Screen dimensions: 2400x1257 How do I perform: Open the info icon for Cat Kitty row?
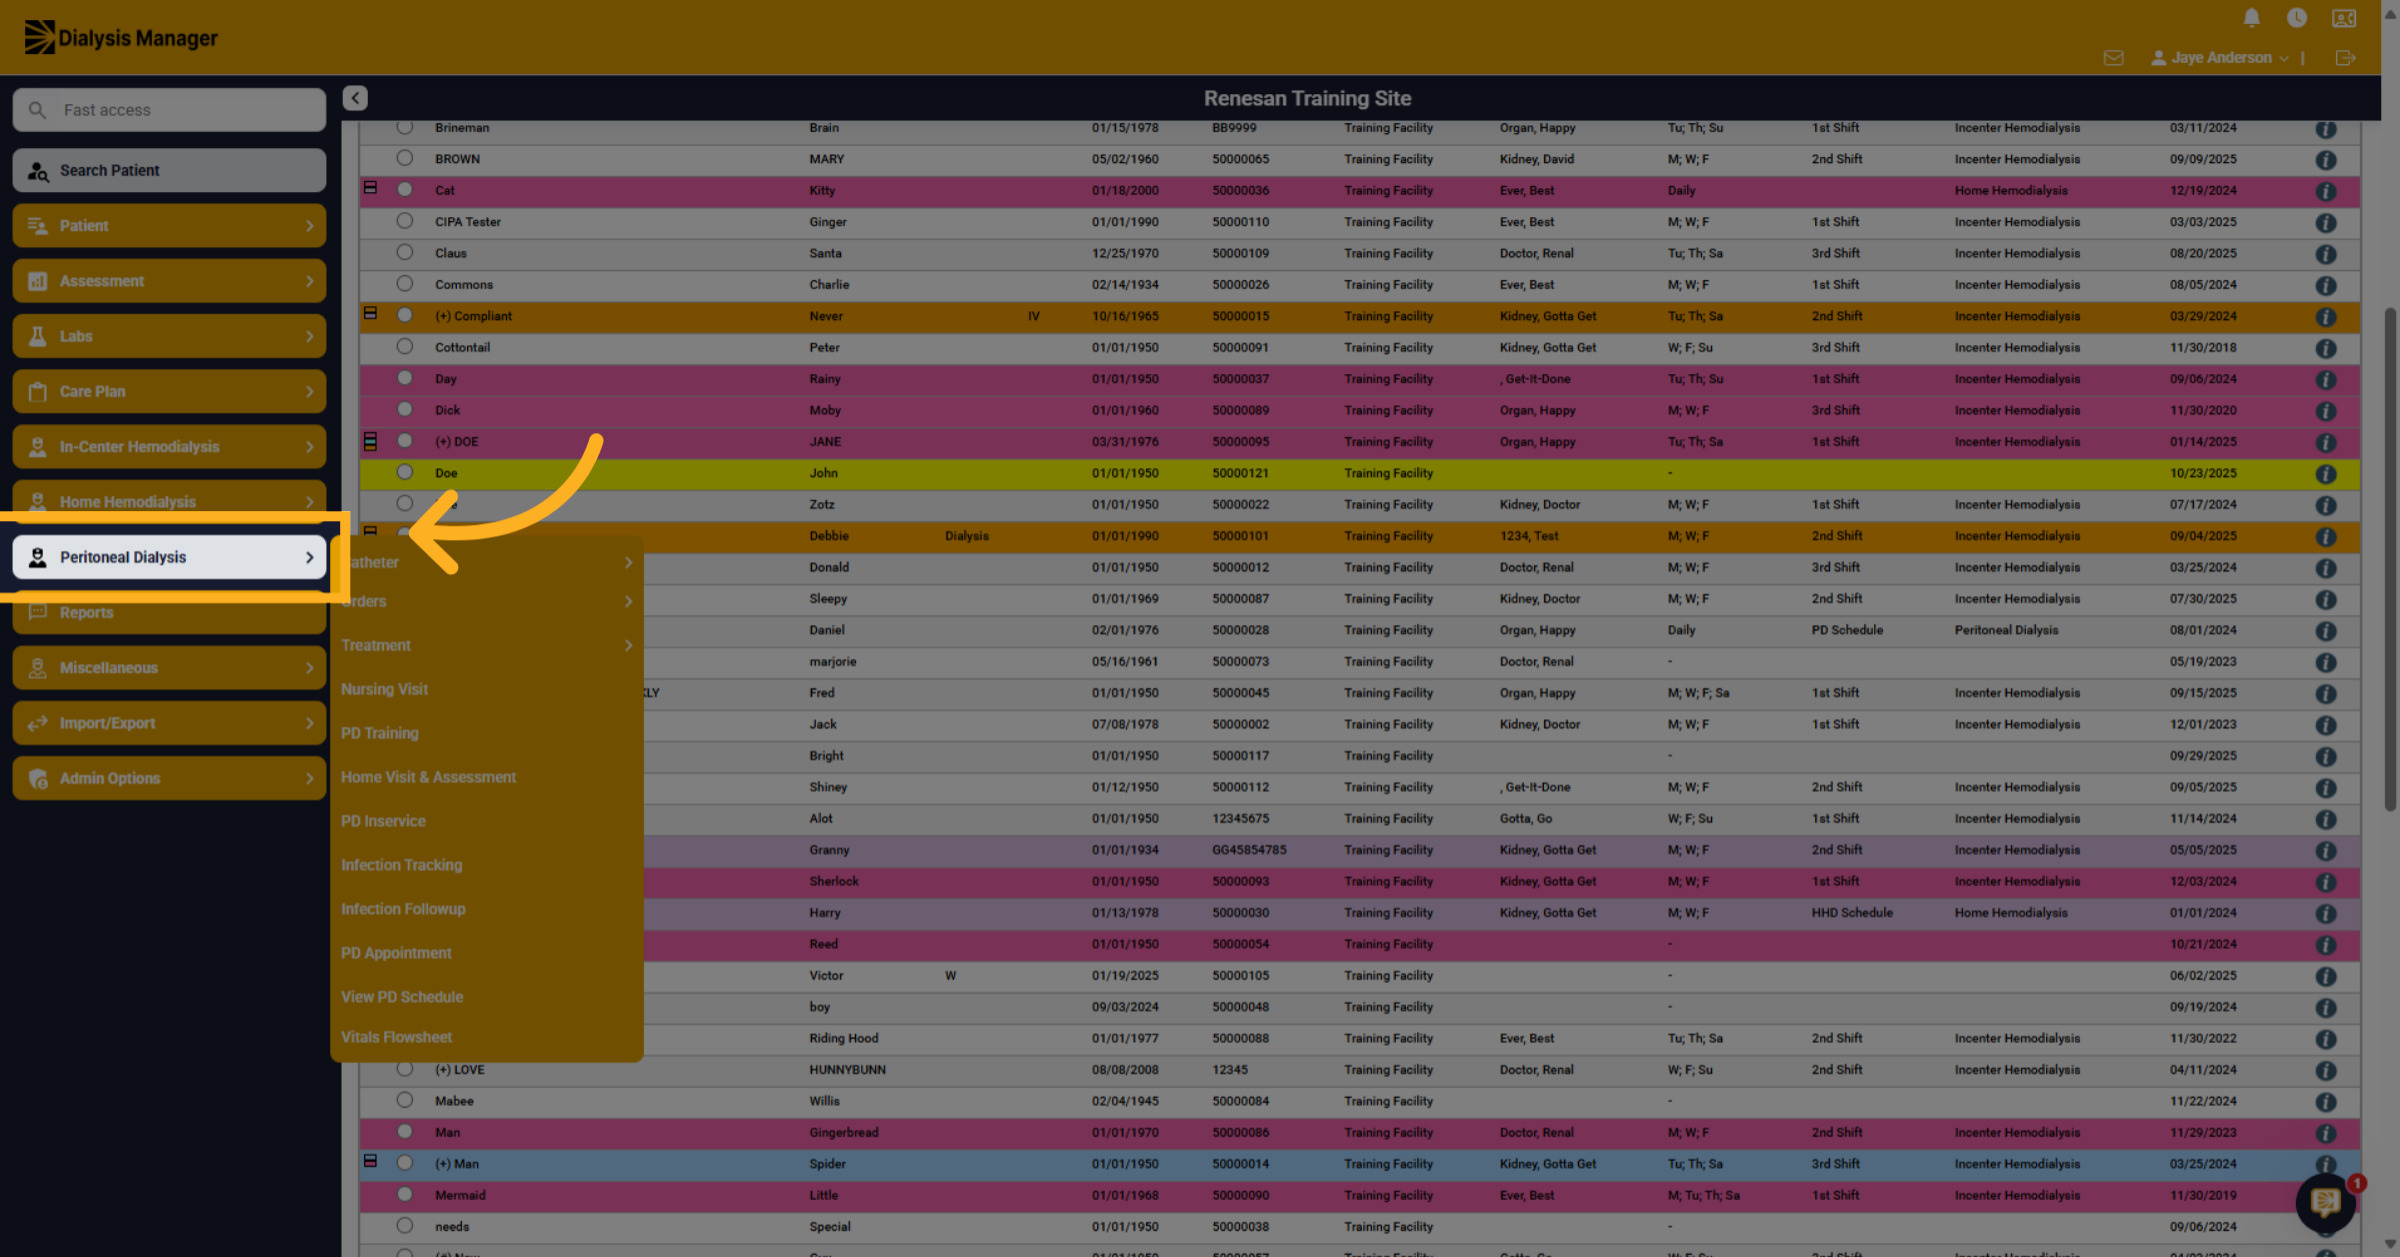click(x=2326, y=191)
